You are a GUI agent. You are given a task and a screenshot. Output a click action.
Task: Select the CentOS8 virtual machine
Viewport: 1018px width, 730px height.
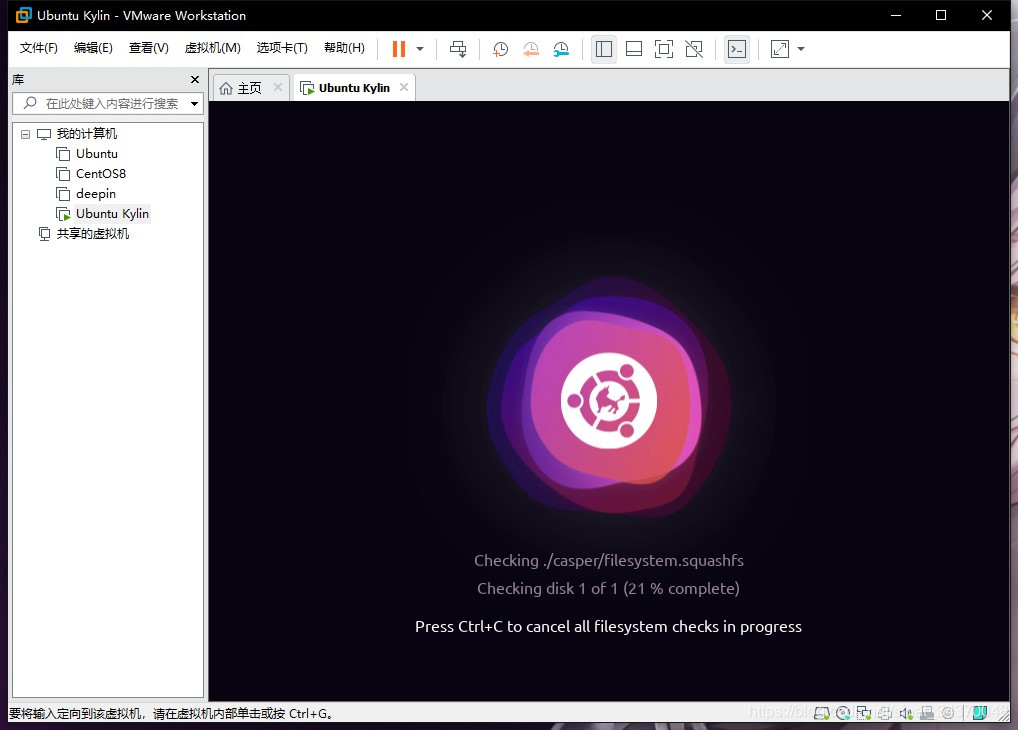(101, 174)
